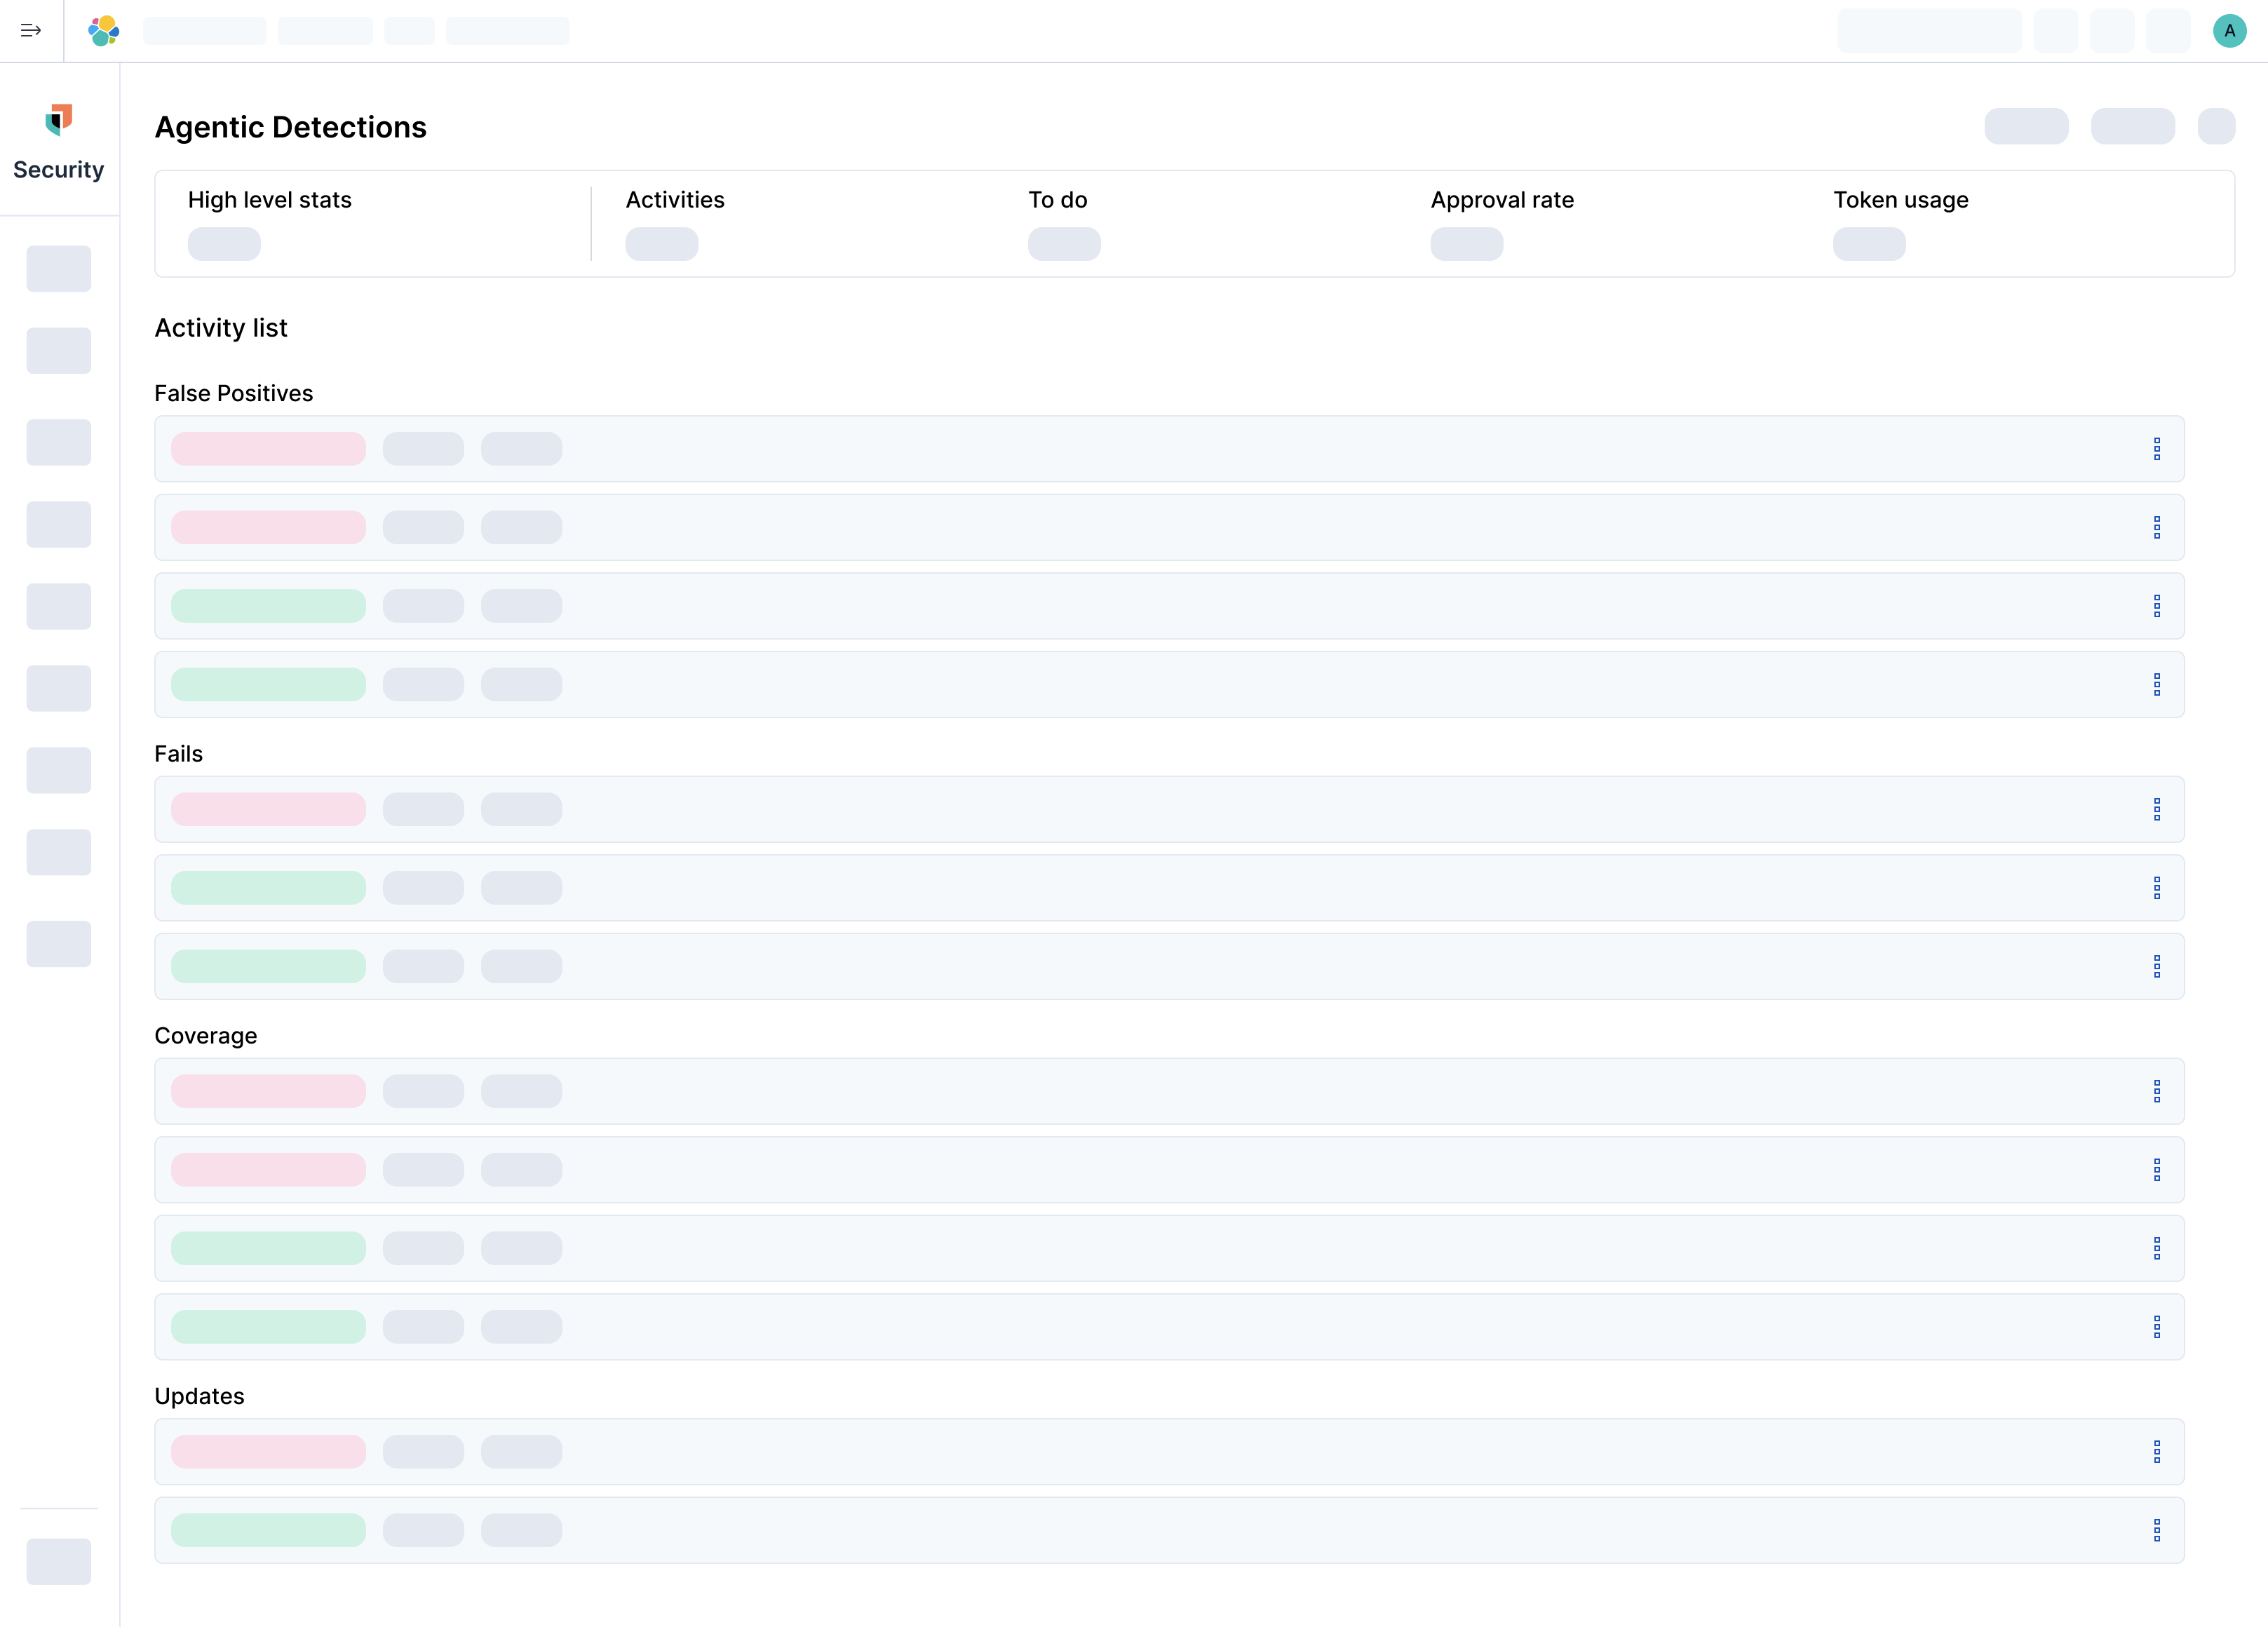The height and width of the screenshot is (1627, 2268).
Task: Click the "Security" label in the sidebar
Action: [59, 170]
